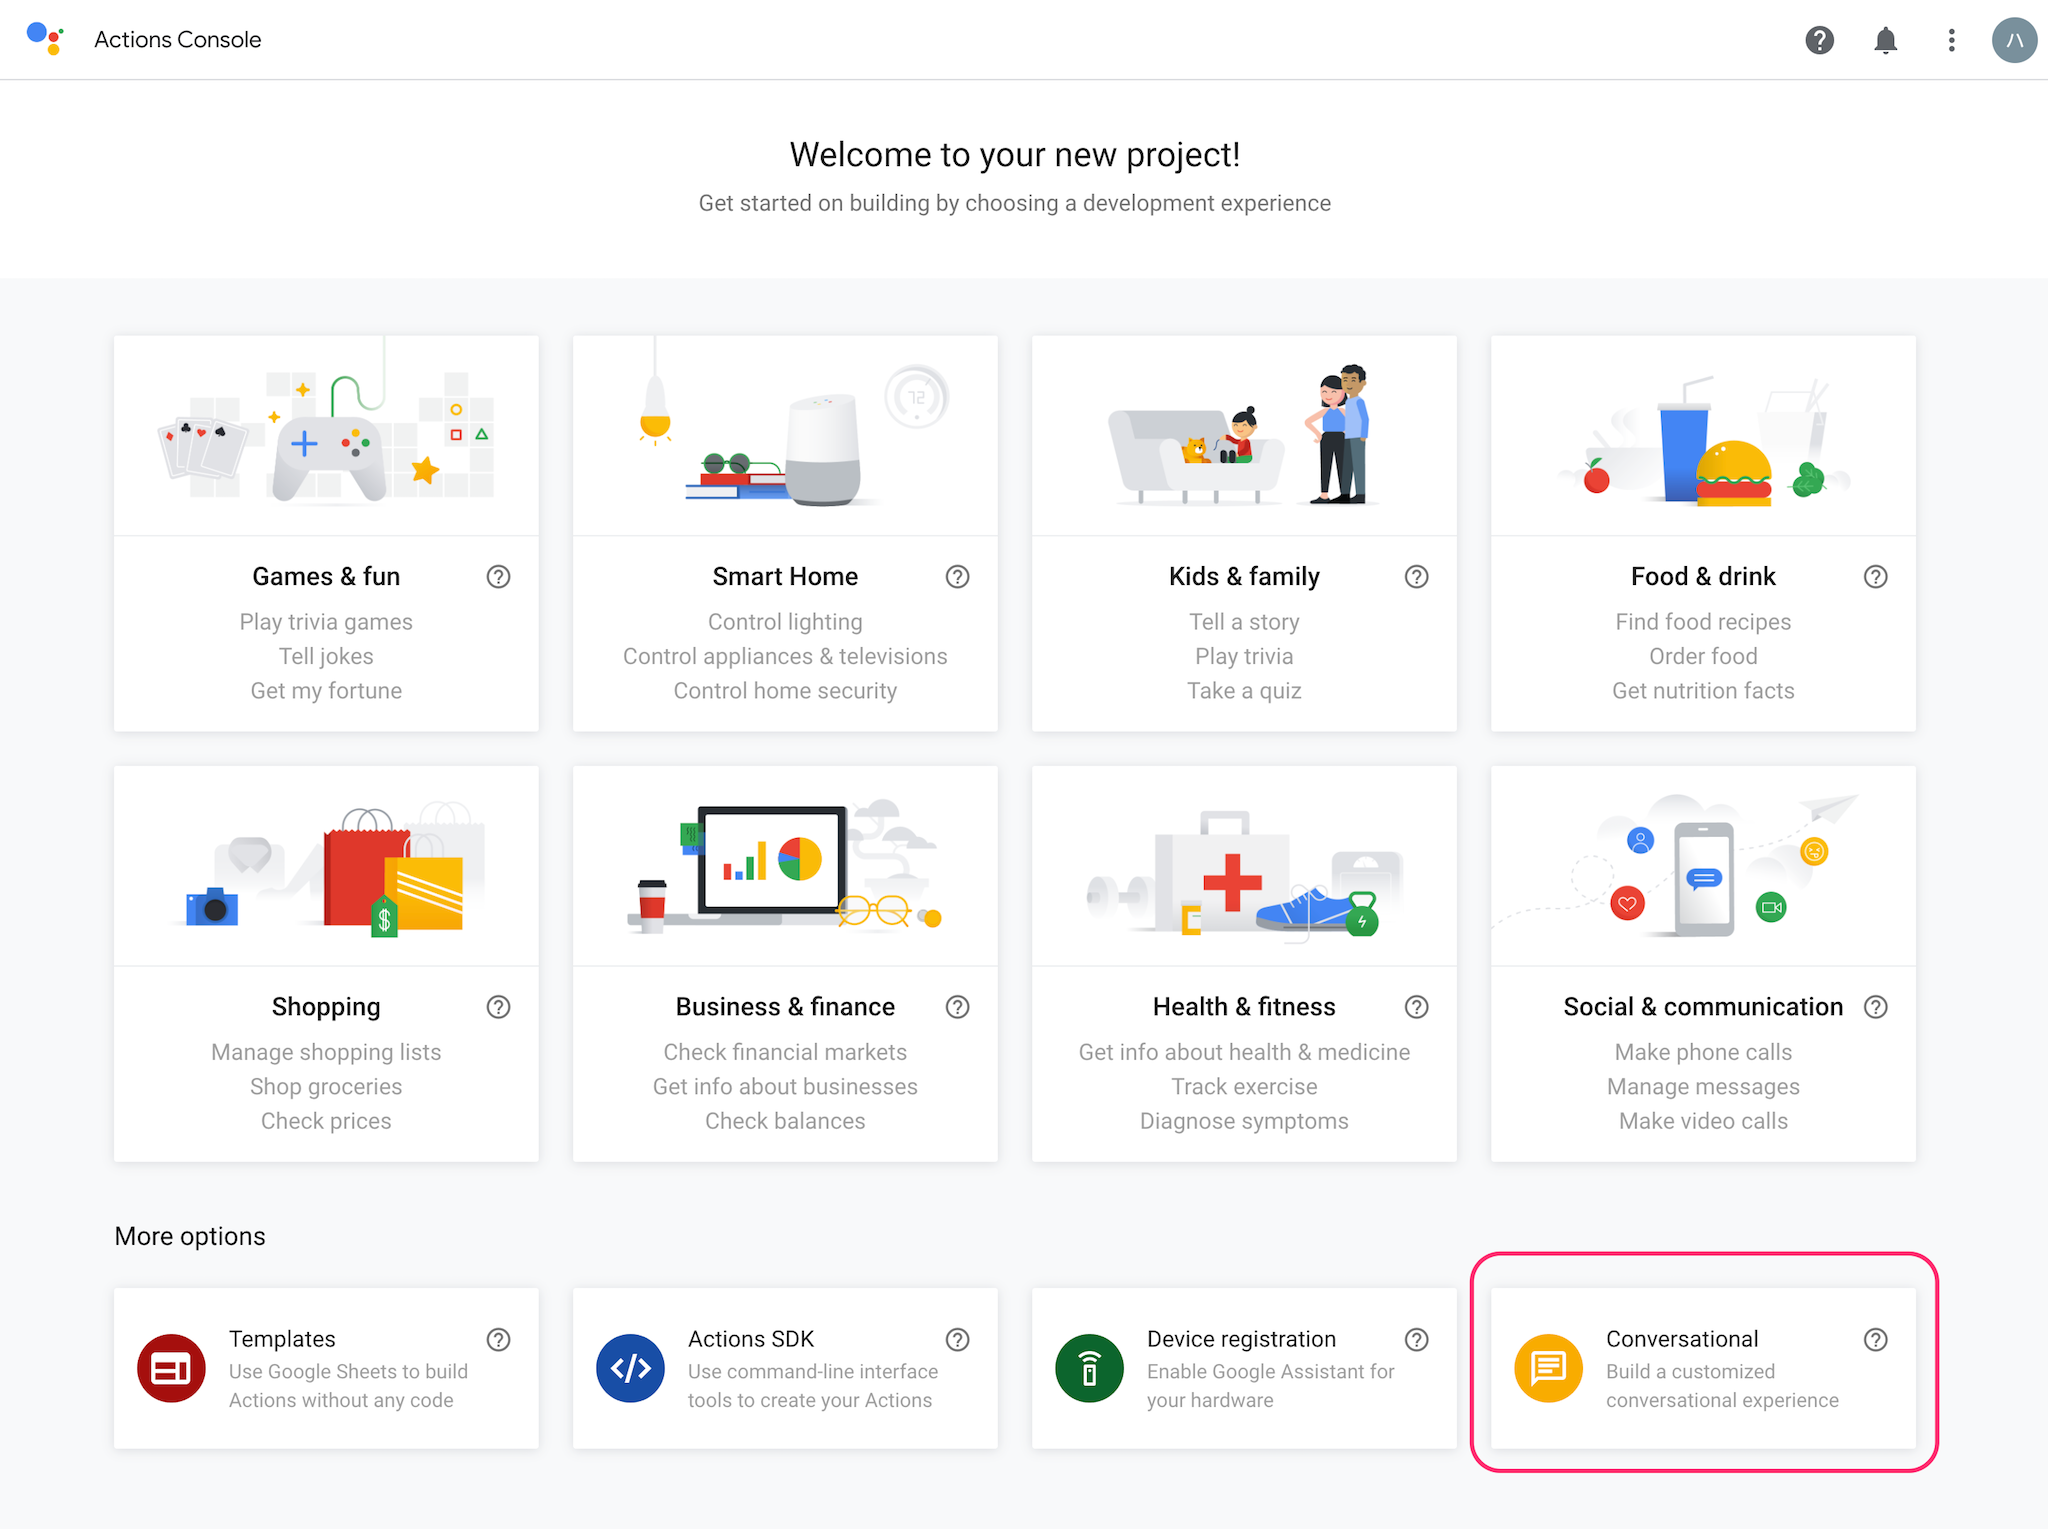2048x1529 pixels.
Task: Open help for Actions SDK option
Action: pyautogui.click(x=957, y=1339)
